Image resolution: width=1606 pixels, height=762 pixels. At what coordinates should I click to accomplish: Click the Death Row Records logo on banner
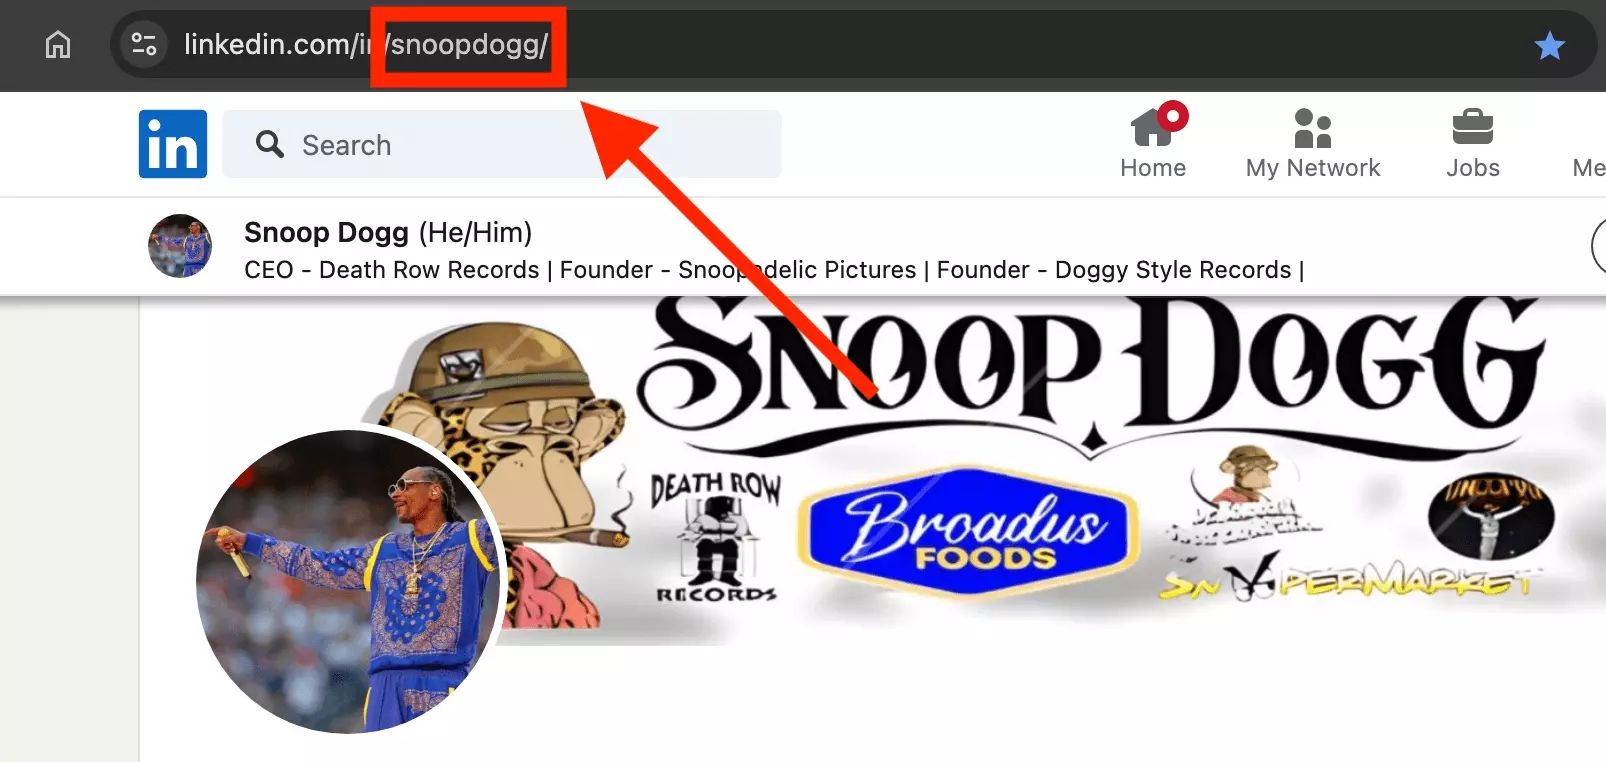pyautogui.click(x=715, y=537)
